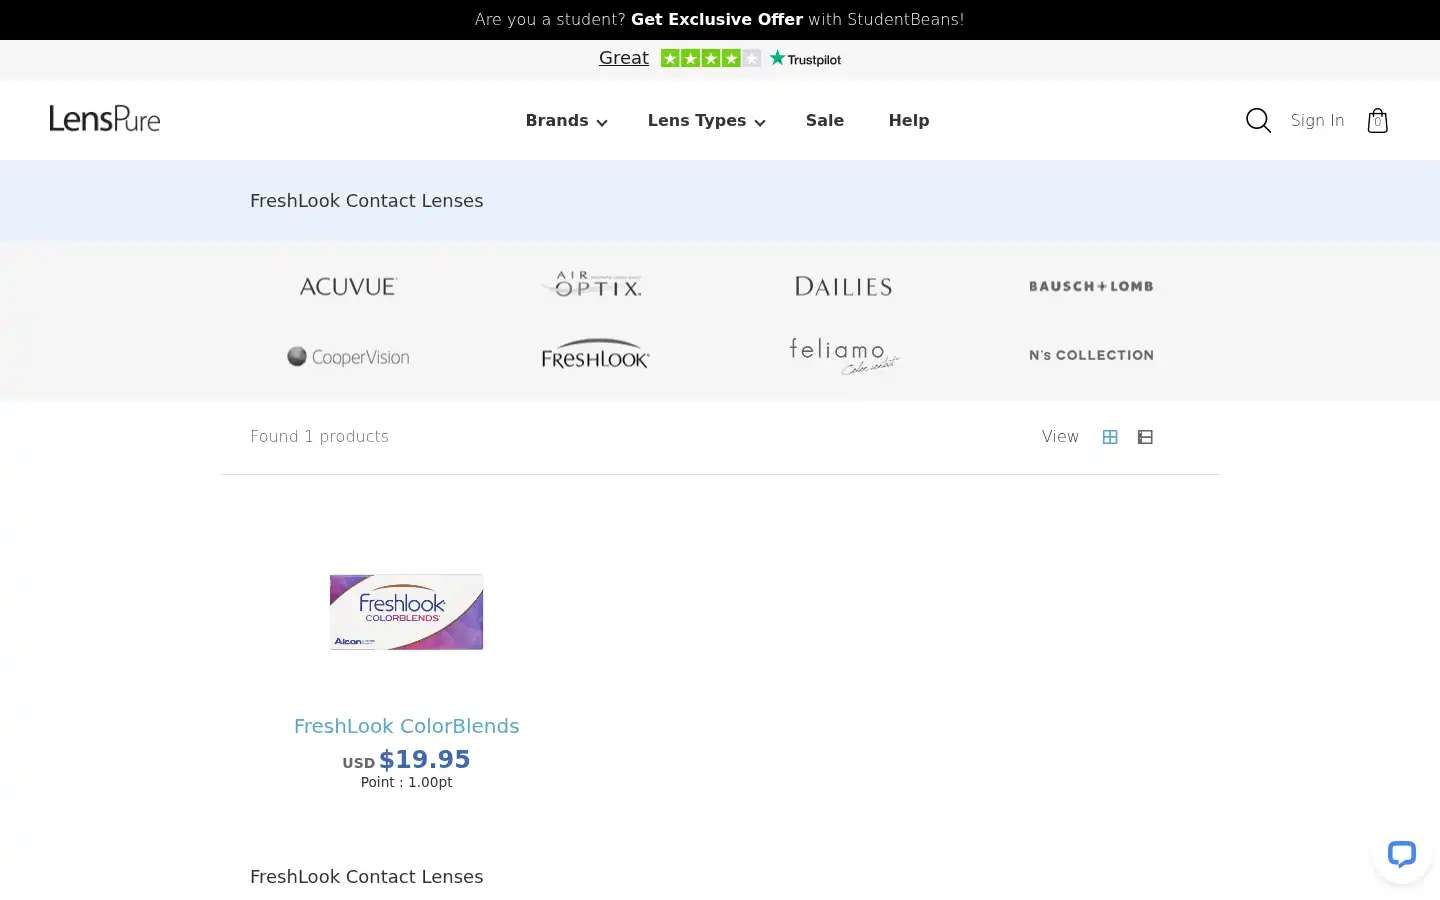Select the CooperVision brand logo
The height and width of the screenshot is (900, 1440).
[x=348, y=357]
